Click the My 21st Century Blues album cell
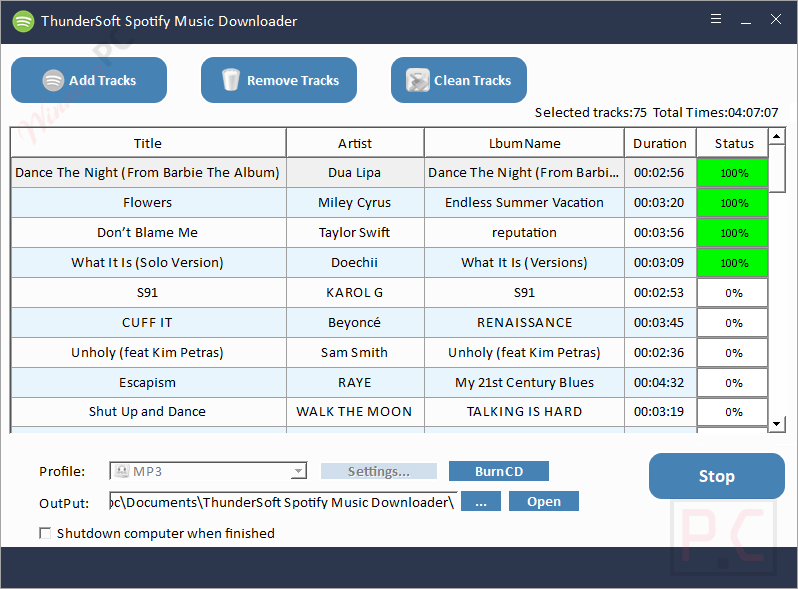The height and width of the screenshot is (589, 798). (524, 383)
